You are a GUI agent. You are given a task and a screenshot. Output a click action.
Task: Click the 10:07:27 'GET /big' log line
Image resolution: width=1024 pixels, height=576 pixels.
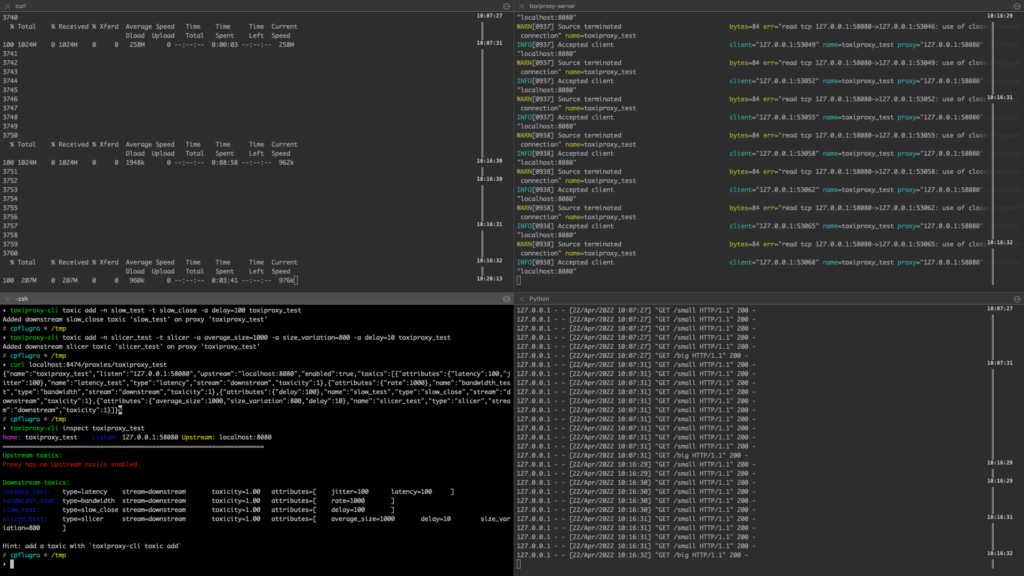point(632,356)
